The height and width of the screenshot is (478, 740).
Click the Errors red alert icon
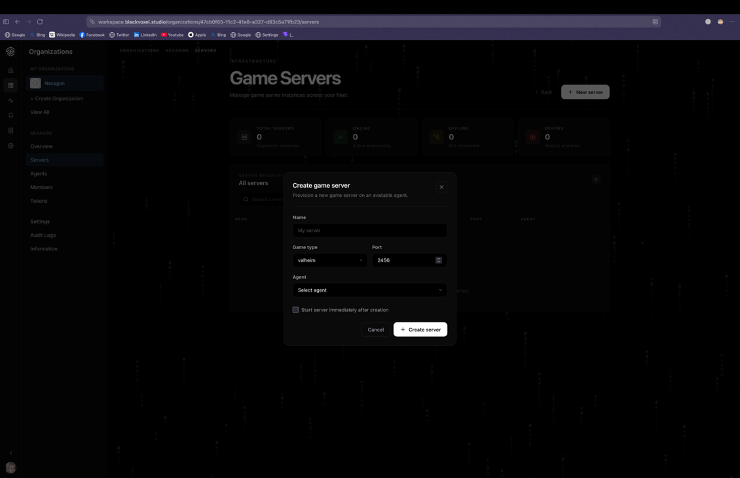[x=533, y=137]
